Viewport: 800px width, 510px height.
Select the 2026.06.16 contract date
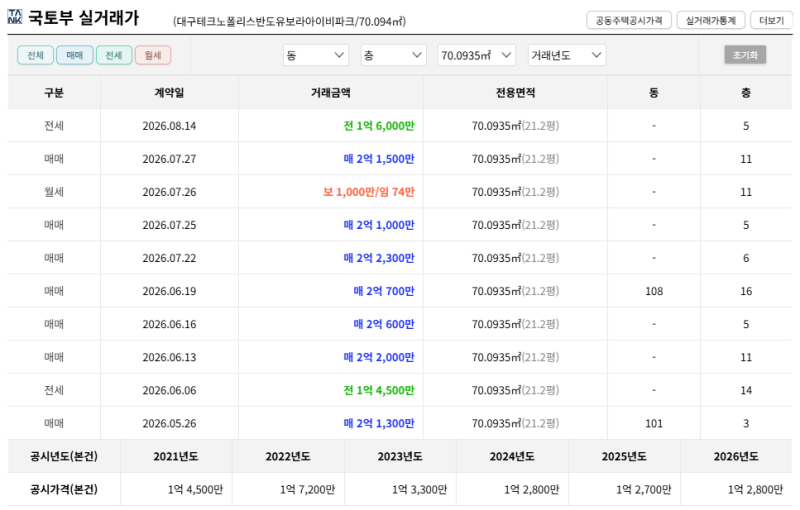tap(169, 324)
